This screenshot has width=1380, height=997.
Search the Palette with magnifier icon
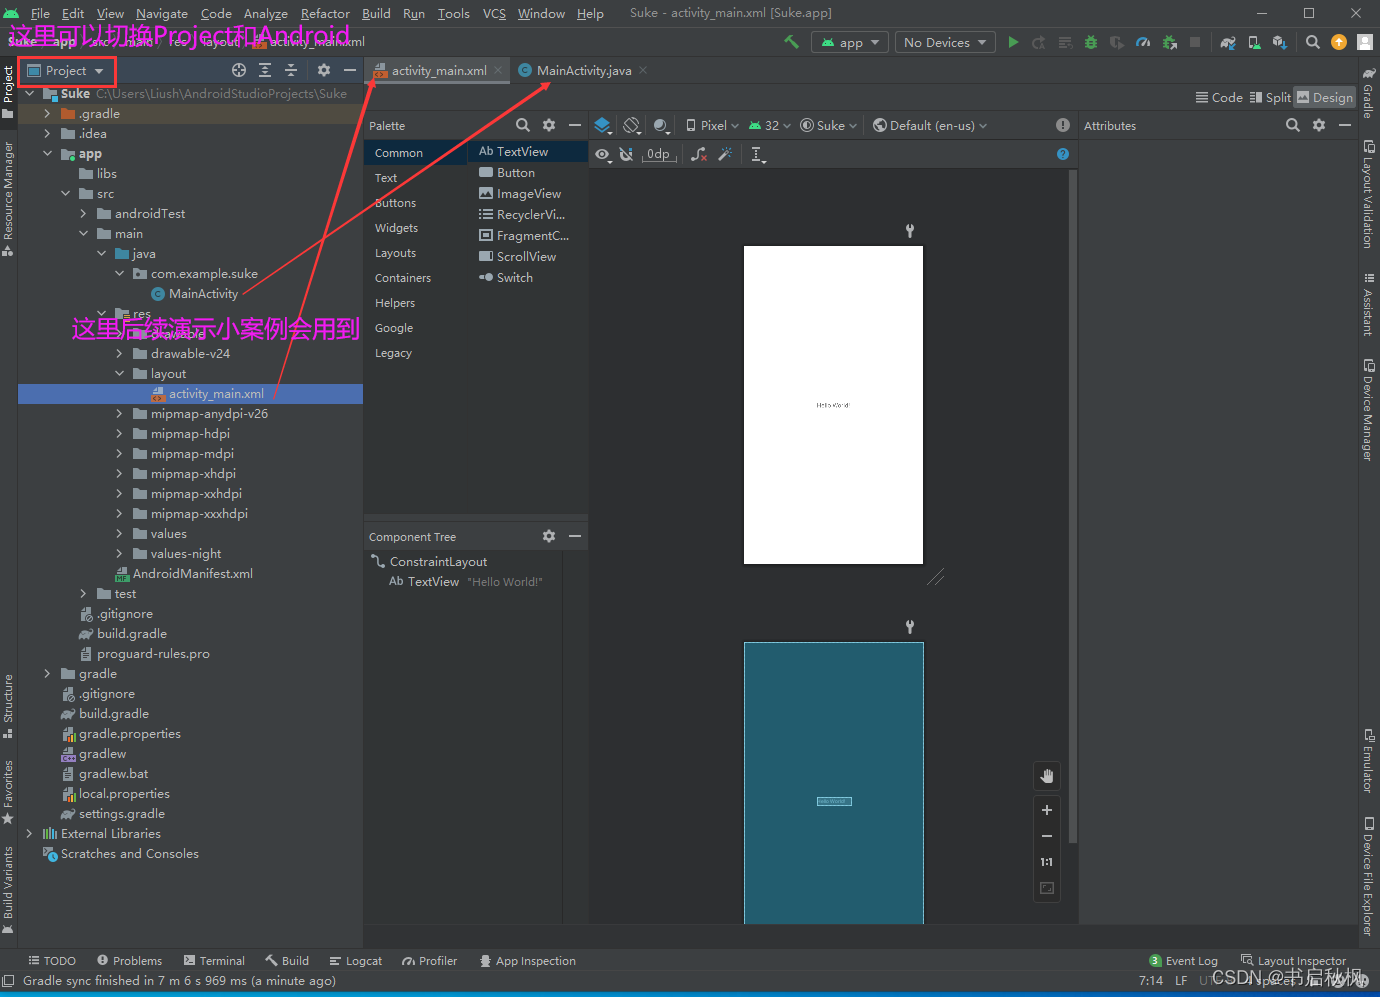click(x=523, y=125)
